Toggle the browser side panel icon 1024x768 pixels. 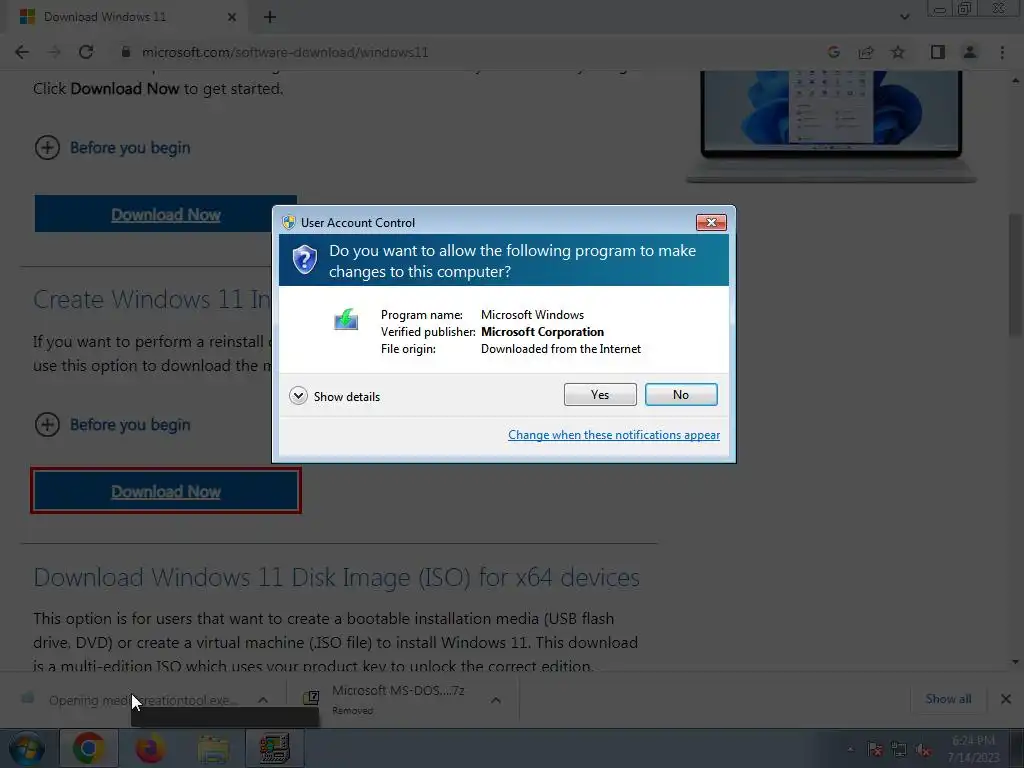(938, 52)
